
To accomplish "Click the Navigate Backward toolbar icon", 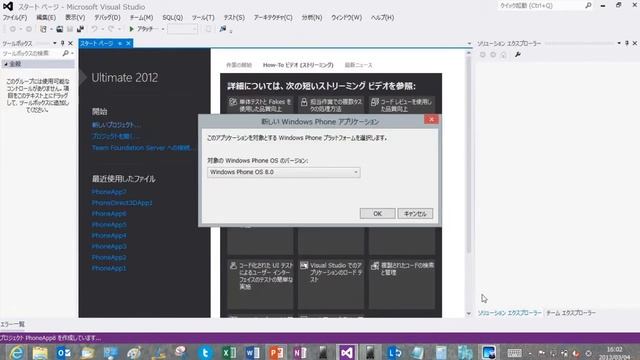I will pyautogui.click(x=13, y=29).
